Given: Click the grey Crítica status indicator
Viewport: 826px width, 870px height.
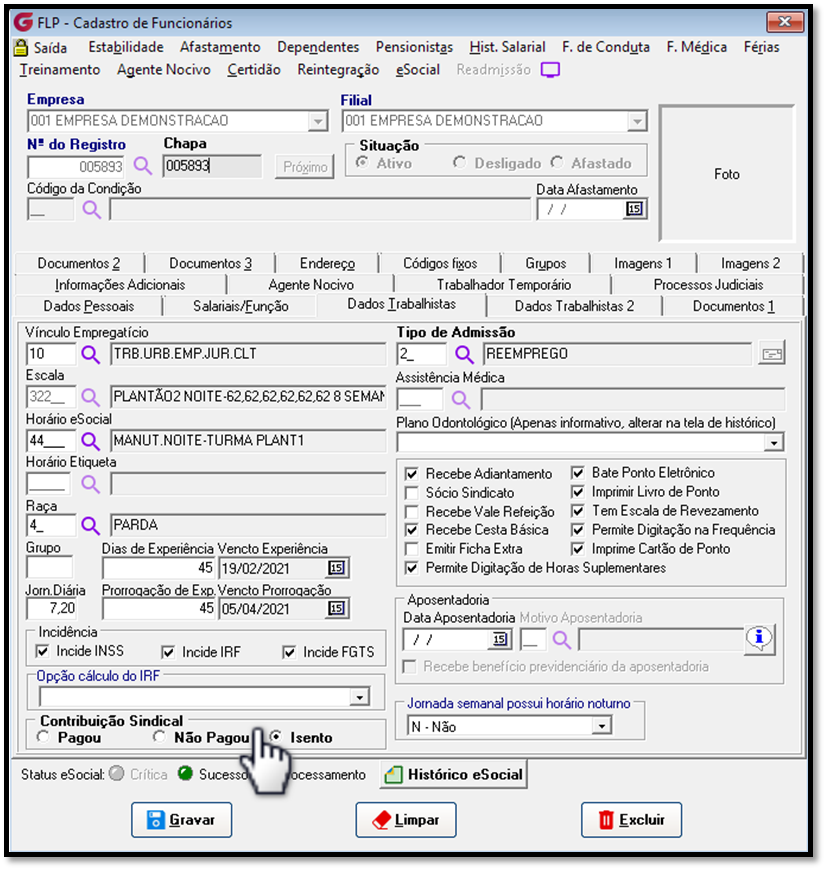Looking at the screenshot, I should [x=116, y=773].
